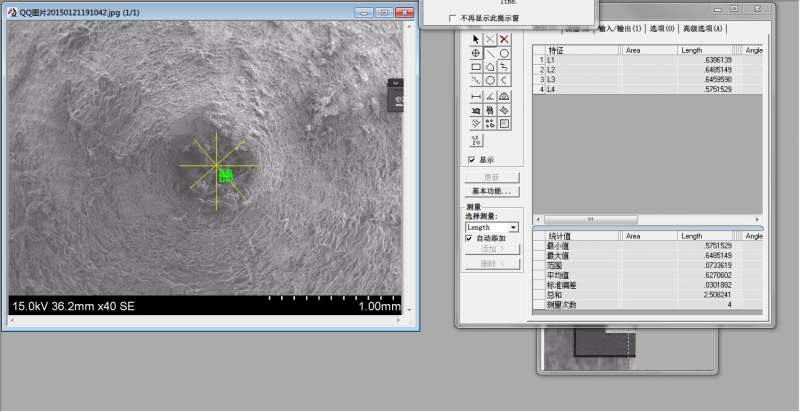Select the angle measurement tool
This screenshot has width=800, height=412.
click(x=490, y=96)
